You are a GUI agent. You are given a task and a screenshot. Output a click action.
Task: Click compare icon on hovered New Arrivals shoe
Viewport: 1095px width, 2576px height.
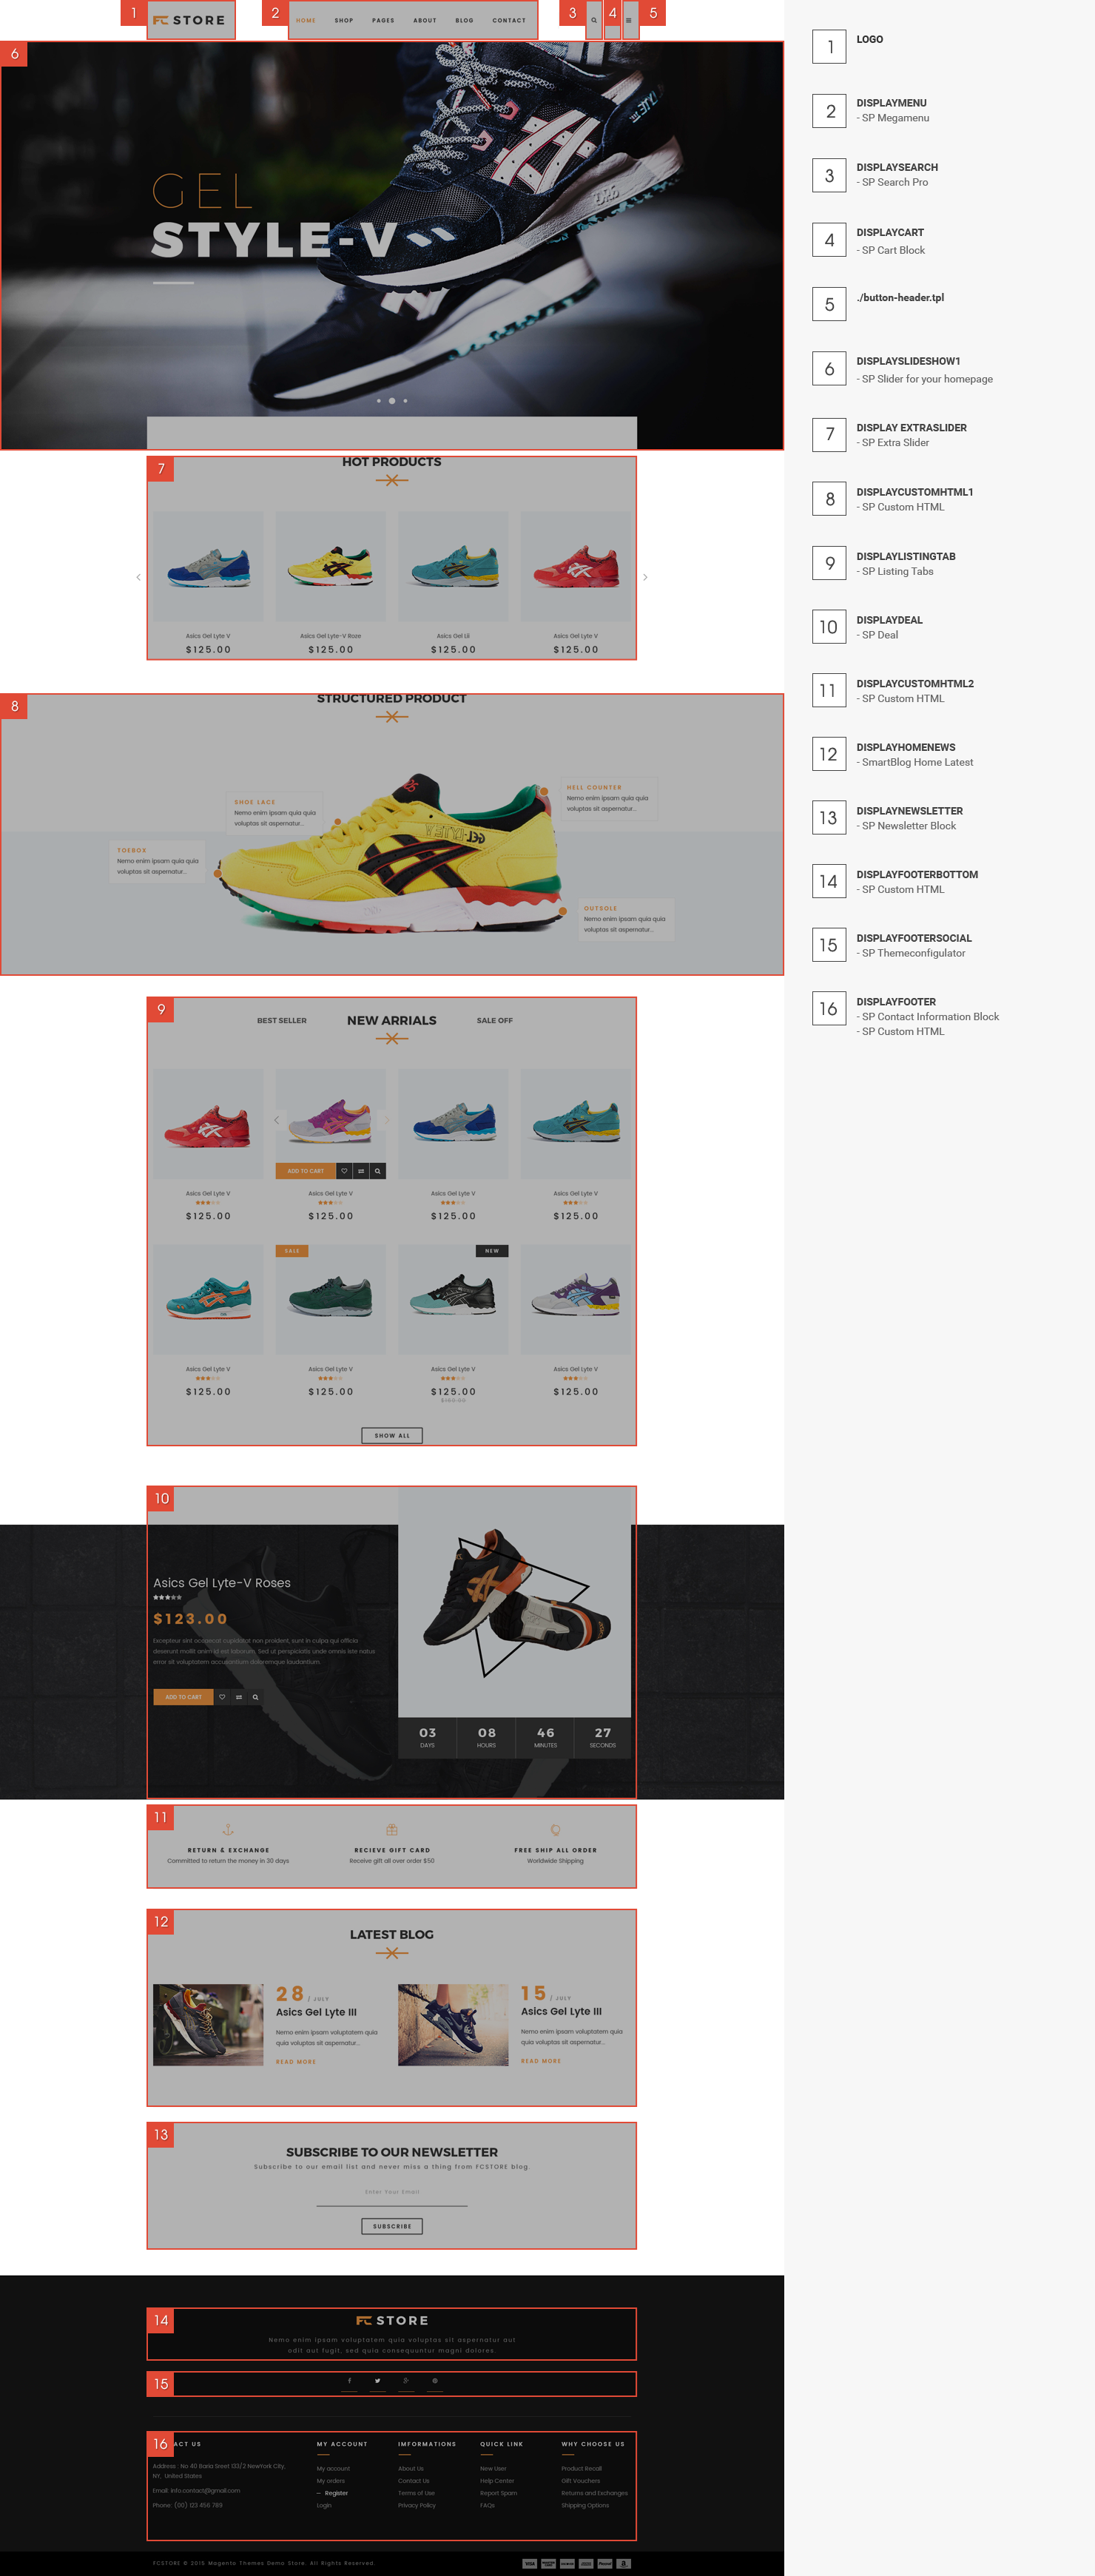click(x=361, y=1171)
